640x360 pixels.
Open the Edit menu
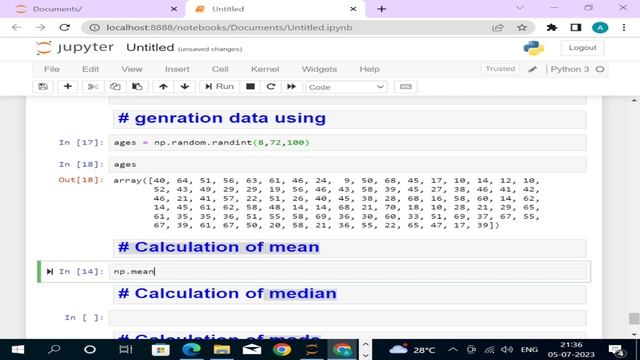(91, 69)
